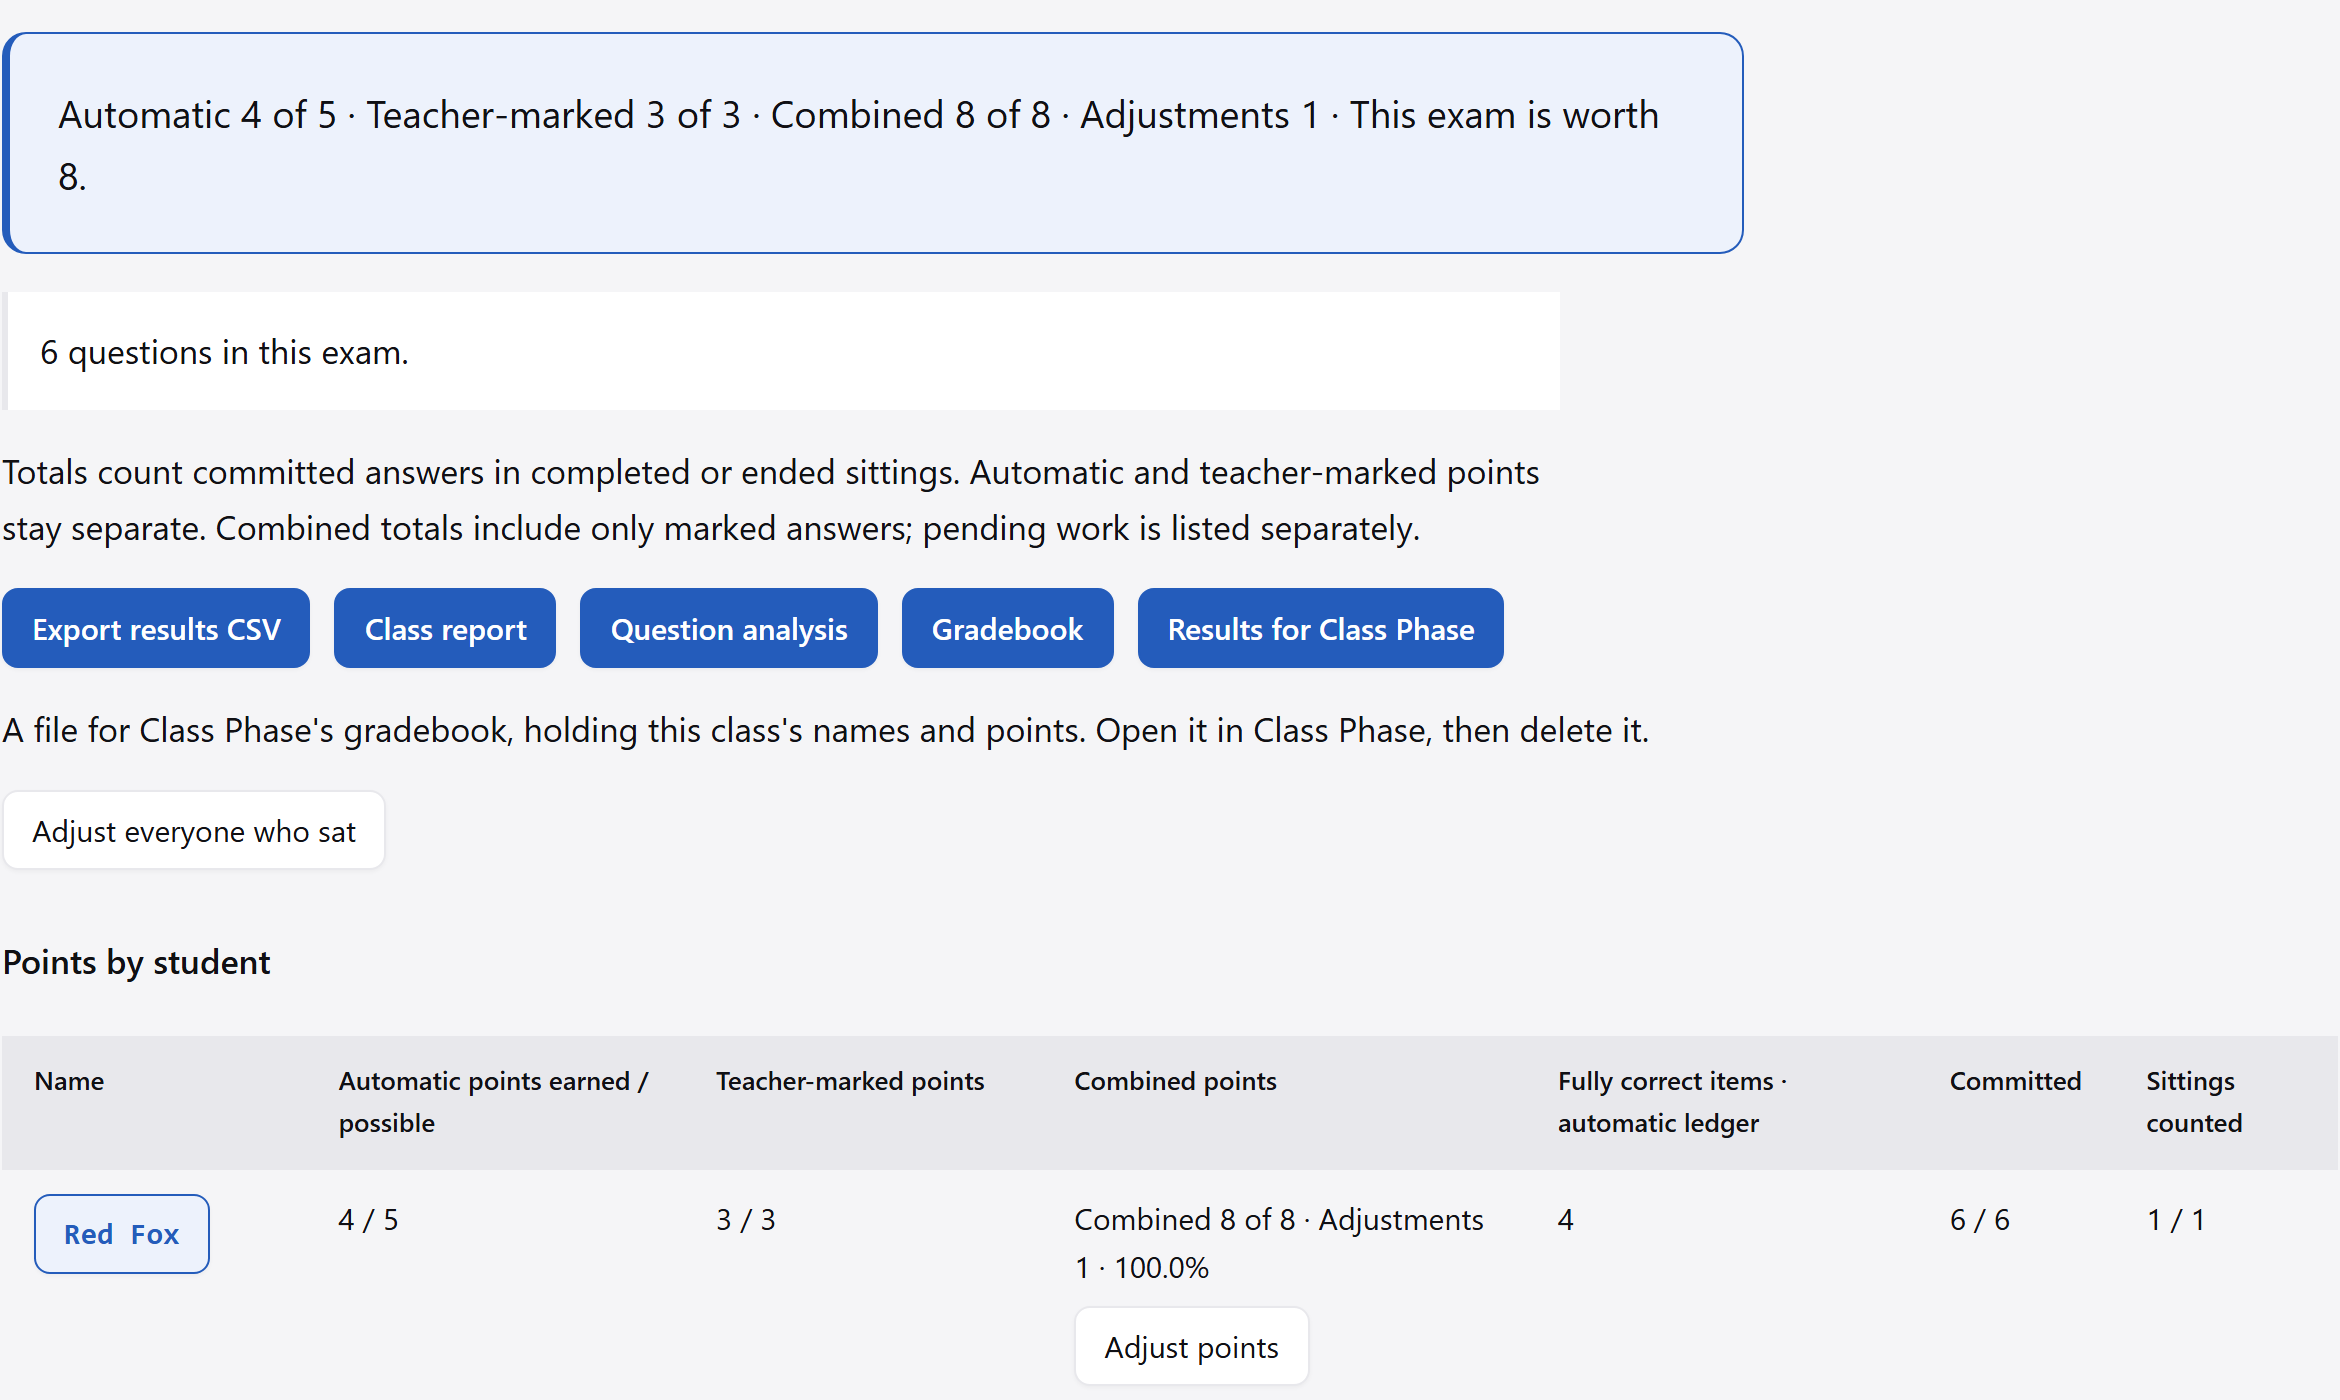
Task: Click the Committed column header
Action: (2015, 1081)
